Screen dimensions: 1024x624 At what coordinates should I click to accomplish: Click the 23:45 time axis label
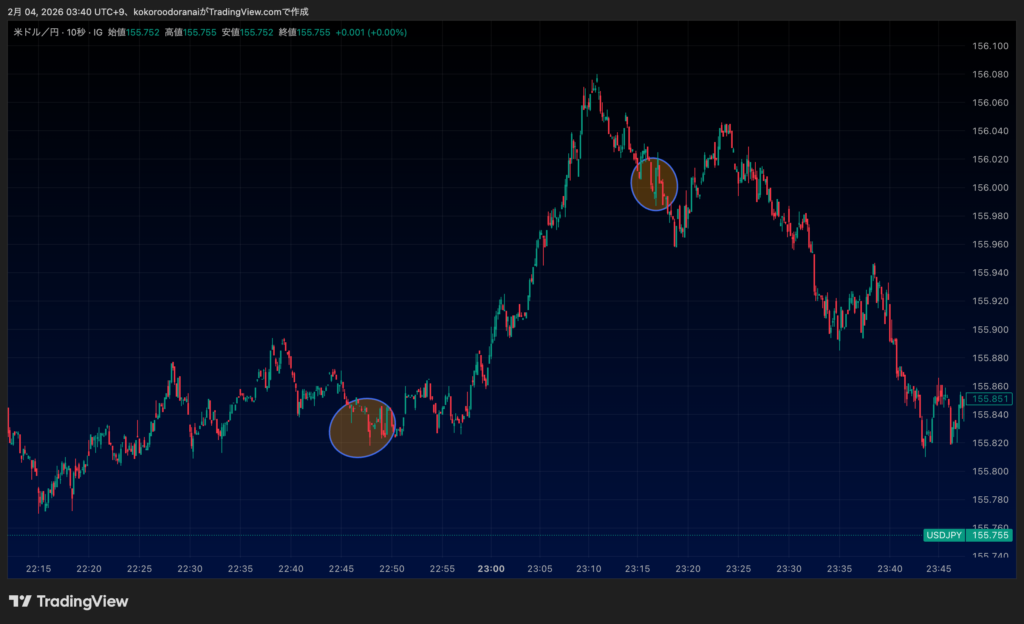(x=939, y=569)
